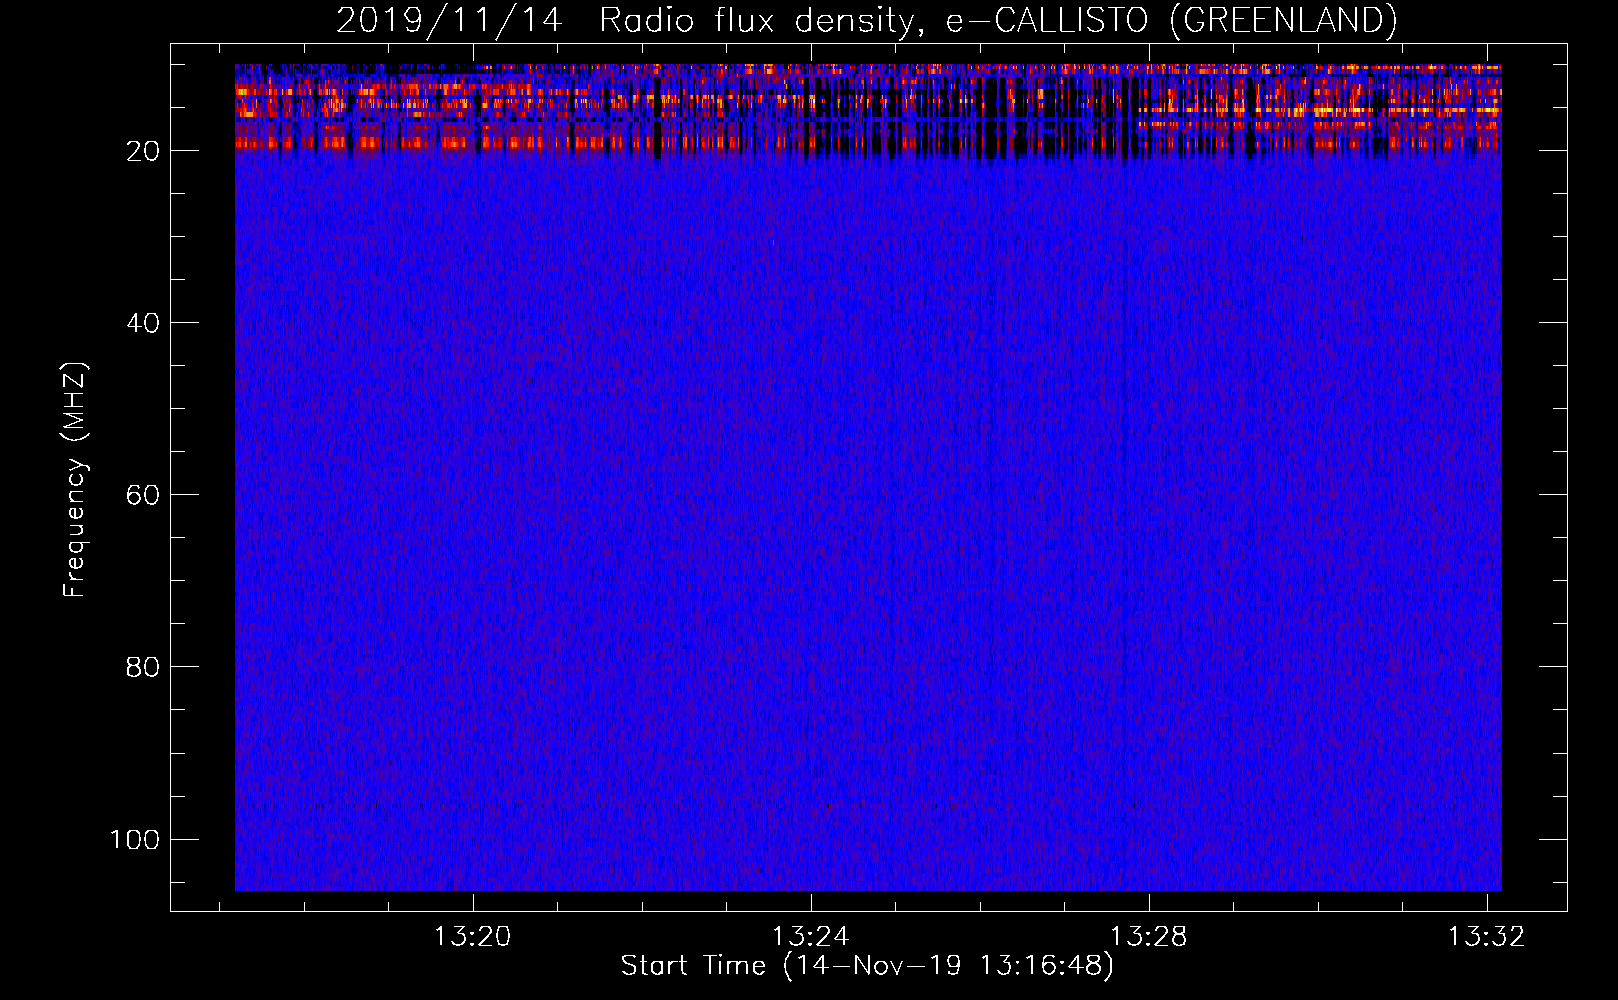Click the 100 frequency tick label
The height and width of the screenshot is (1000, 1618).
135,839
